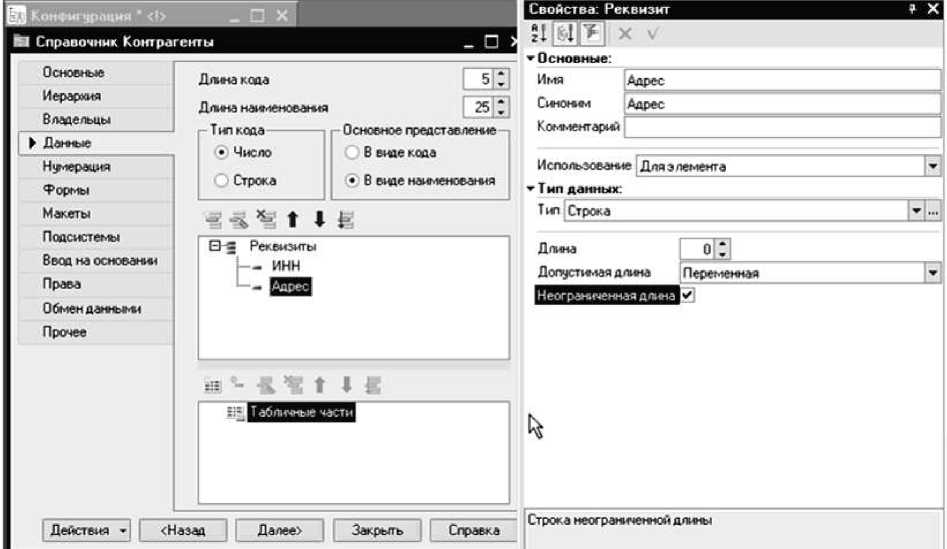Click edit icon in табличные части toolbar
The image size is (947, 549).
[266, 385]
